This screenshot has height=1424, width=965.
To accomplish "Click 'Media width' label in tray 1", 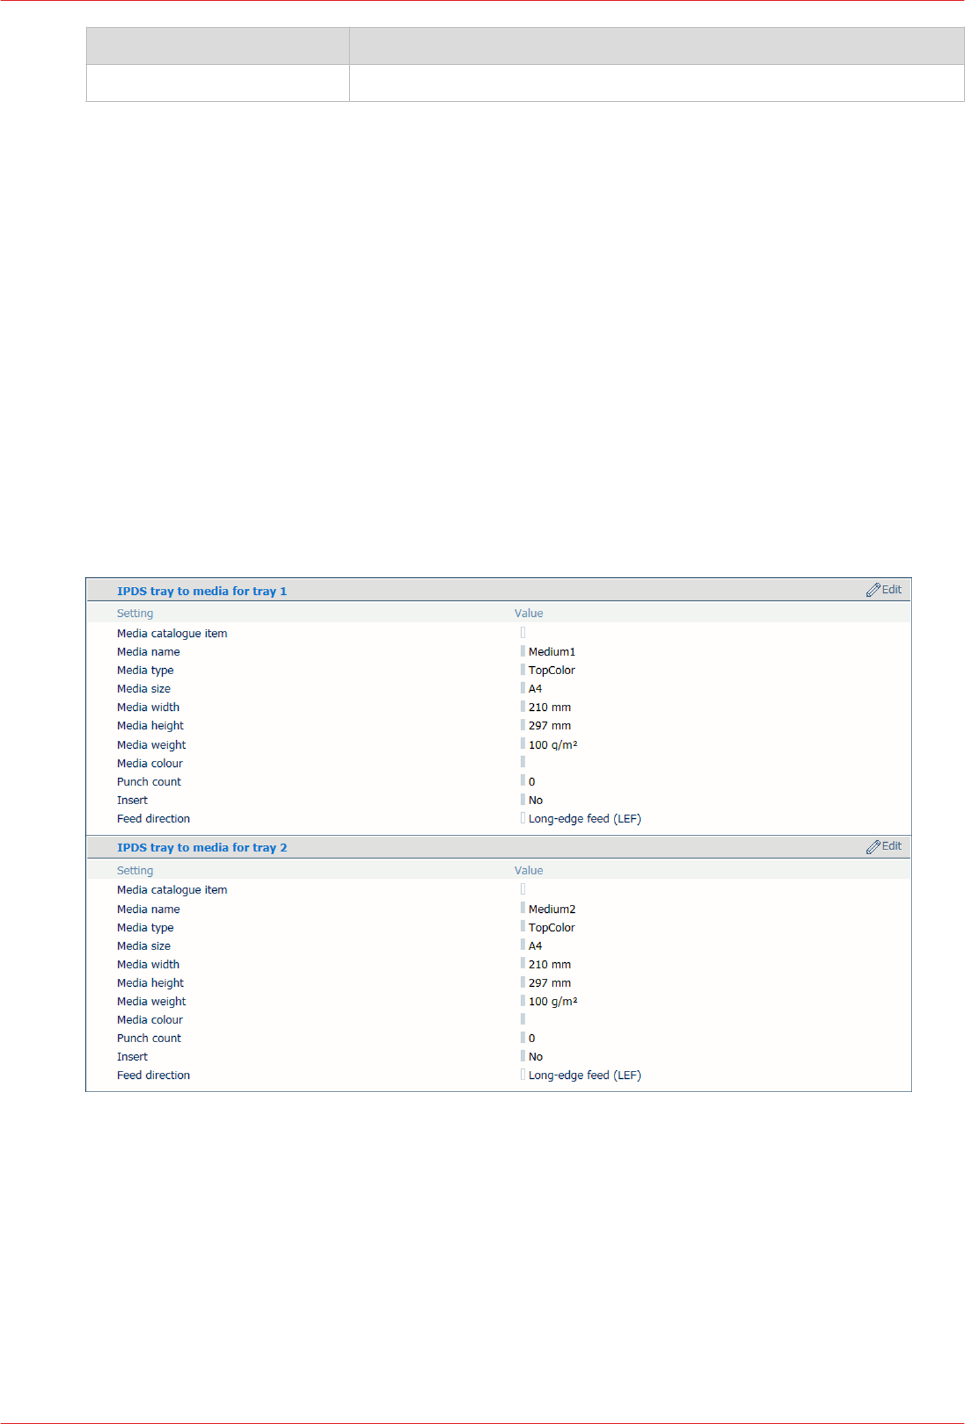I will 148,707.
